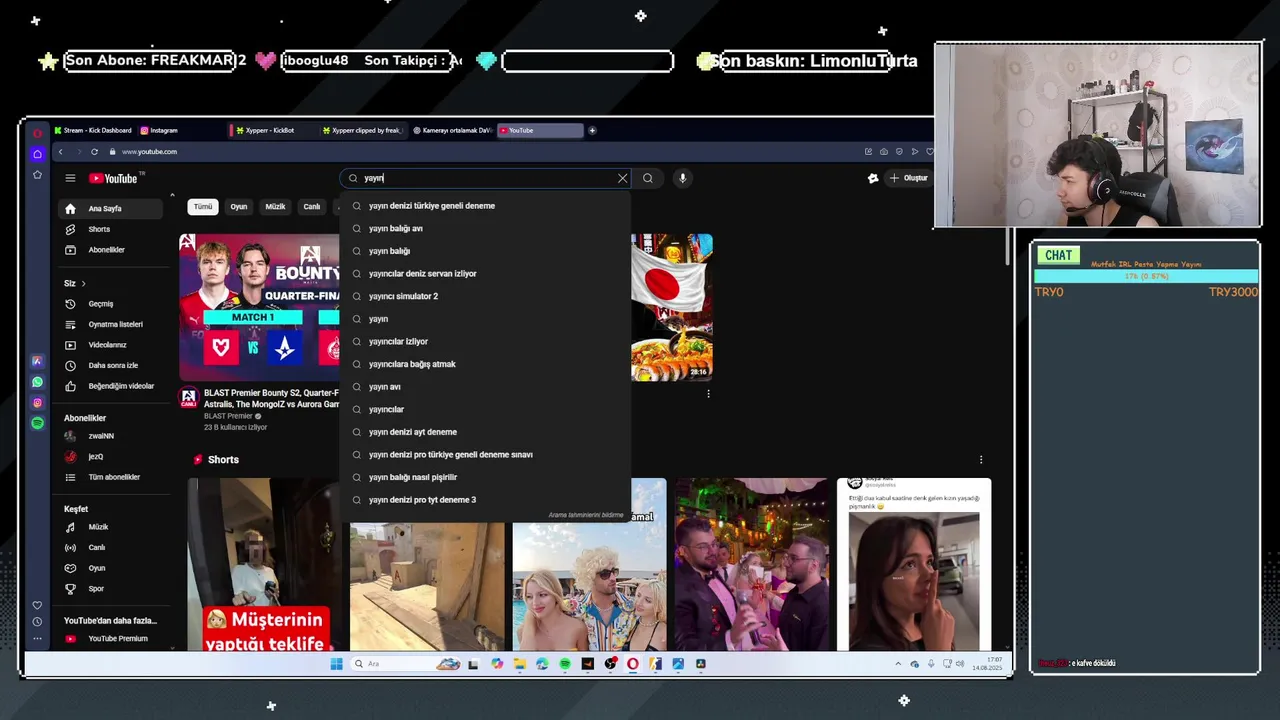Select the Canlı filter chip
This screenshot has height=720, width=1280.
[x=312, y=207]
